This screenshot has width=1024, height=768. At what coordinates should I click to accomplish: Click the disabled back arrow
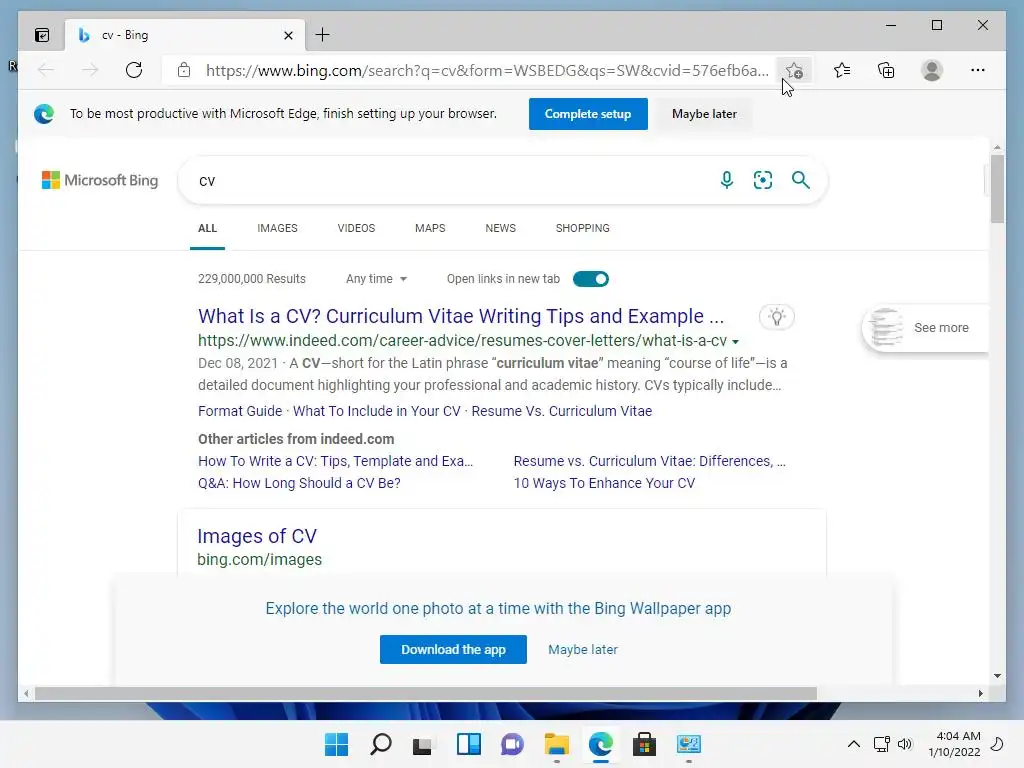coord(46,70)
